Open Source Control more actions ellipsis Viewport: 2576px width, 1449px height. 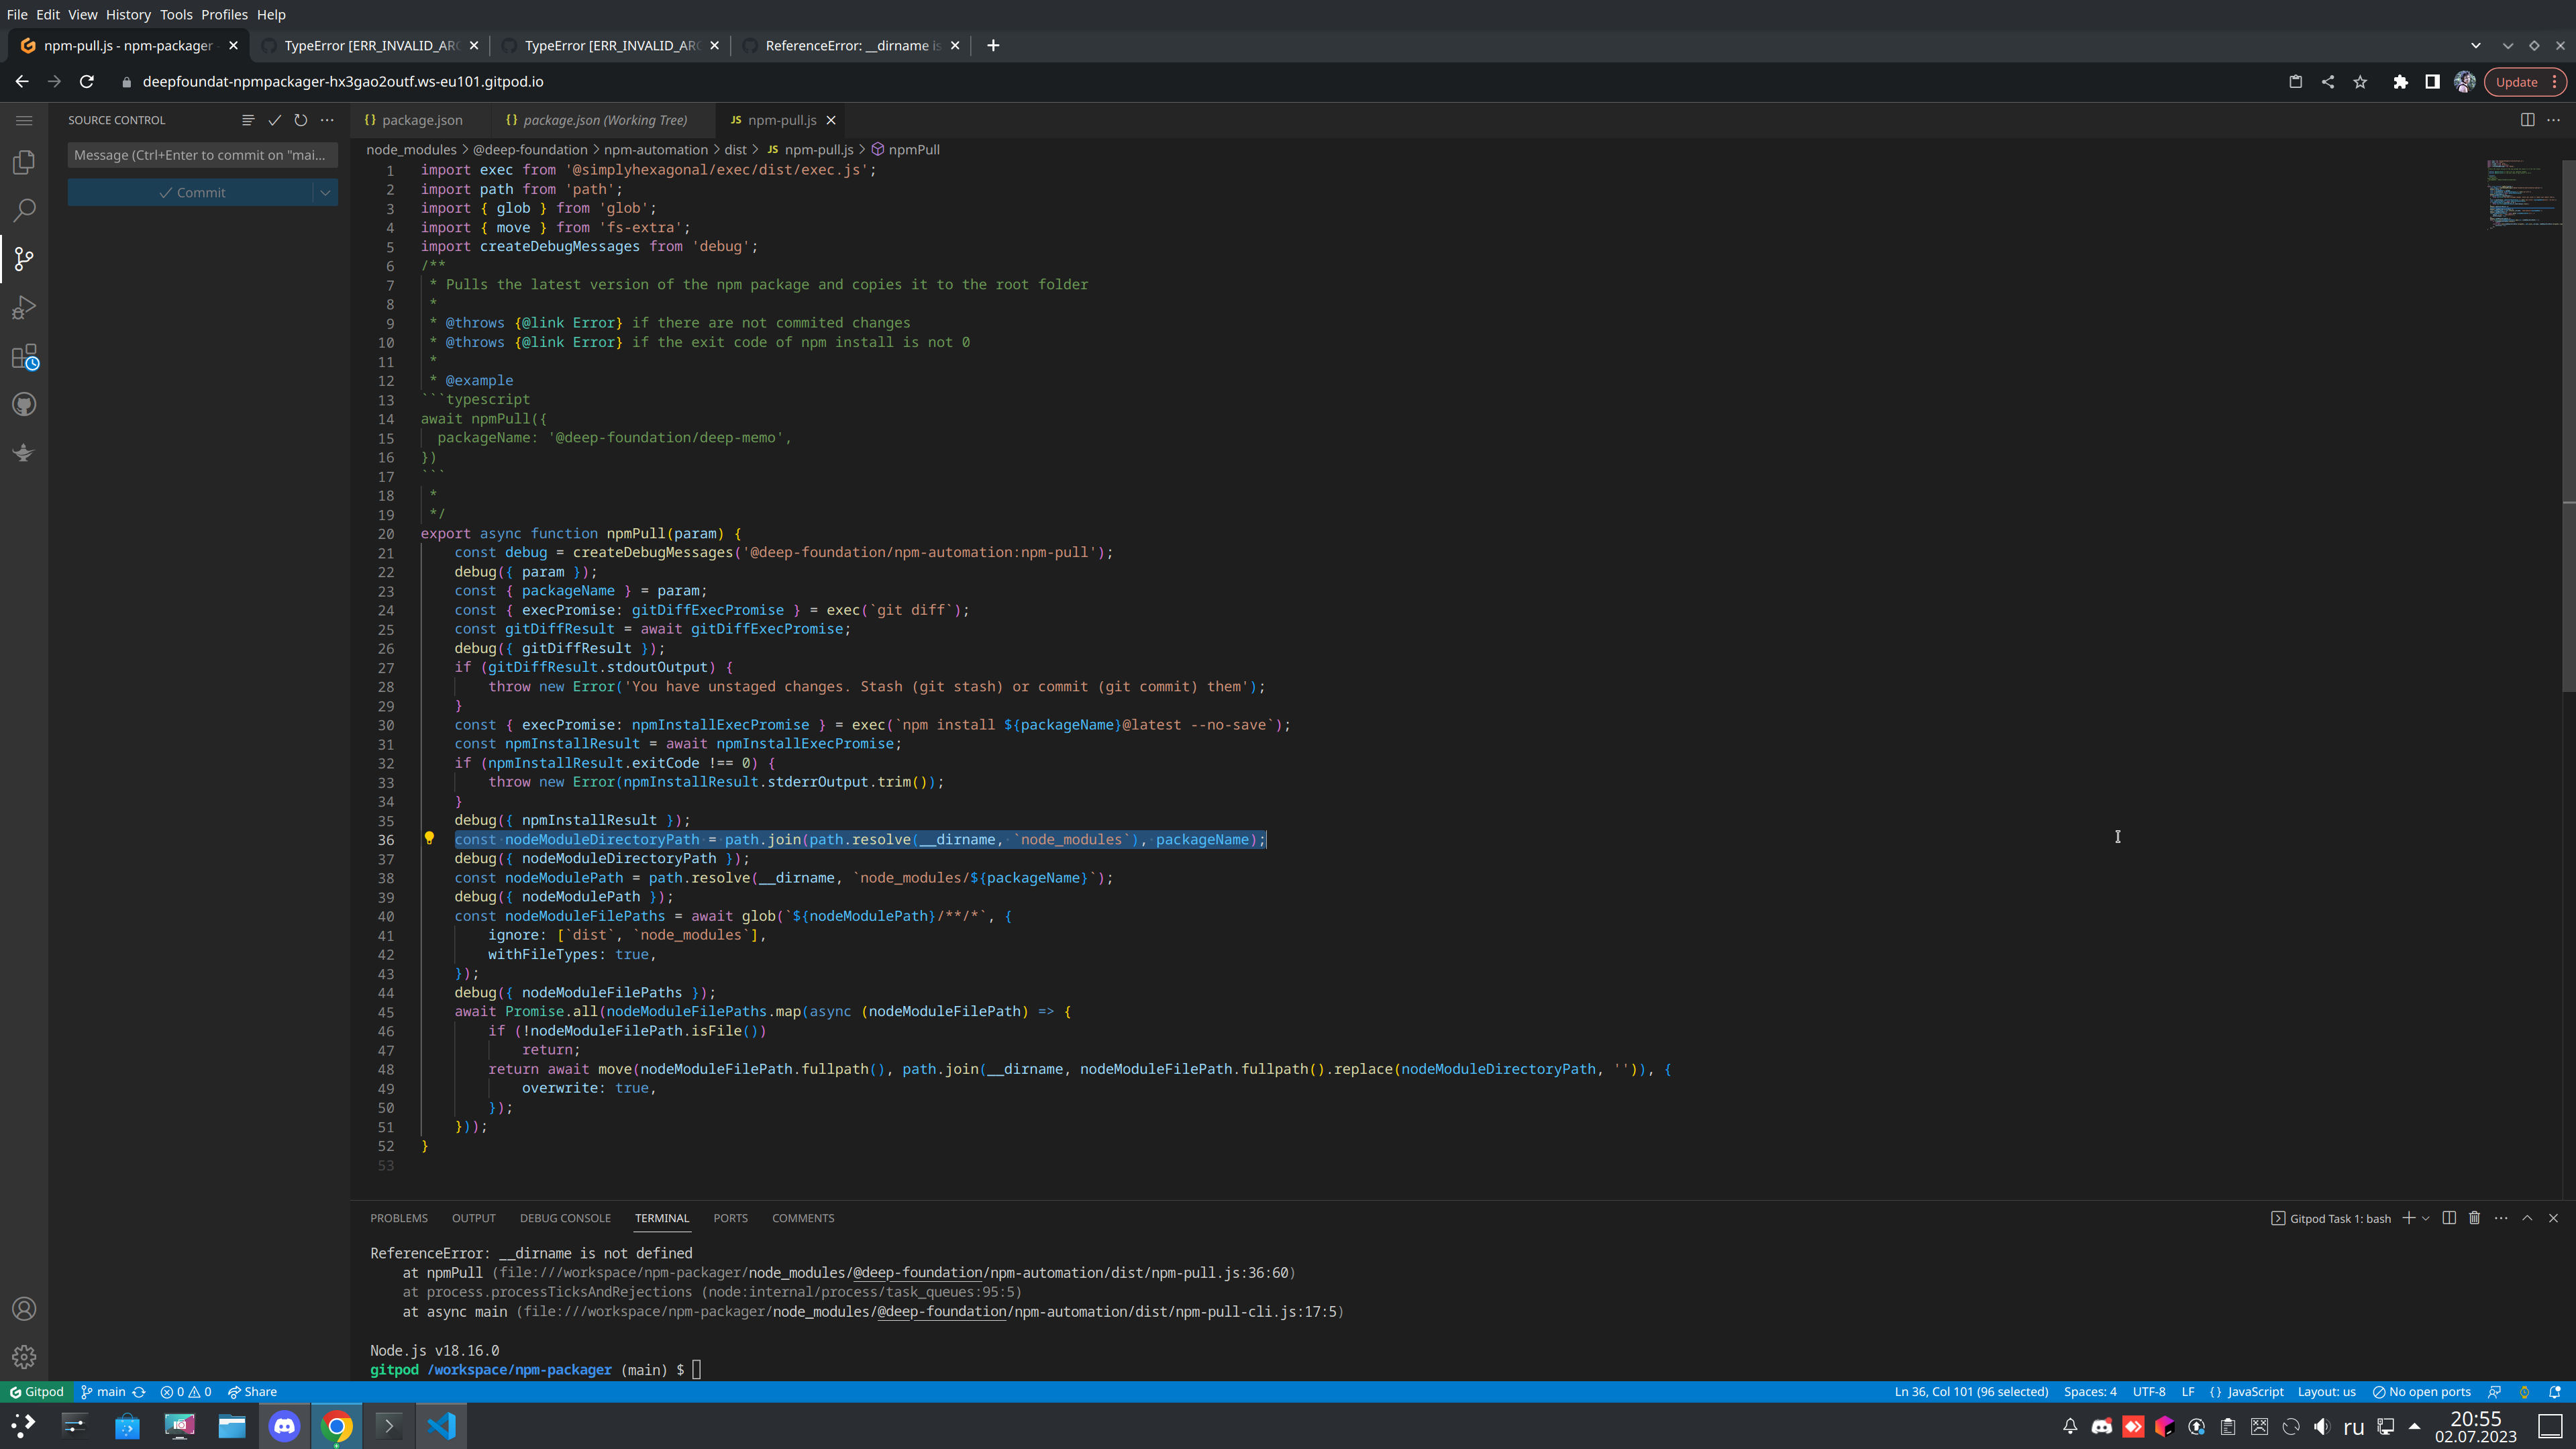click(327, 120)
